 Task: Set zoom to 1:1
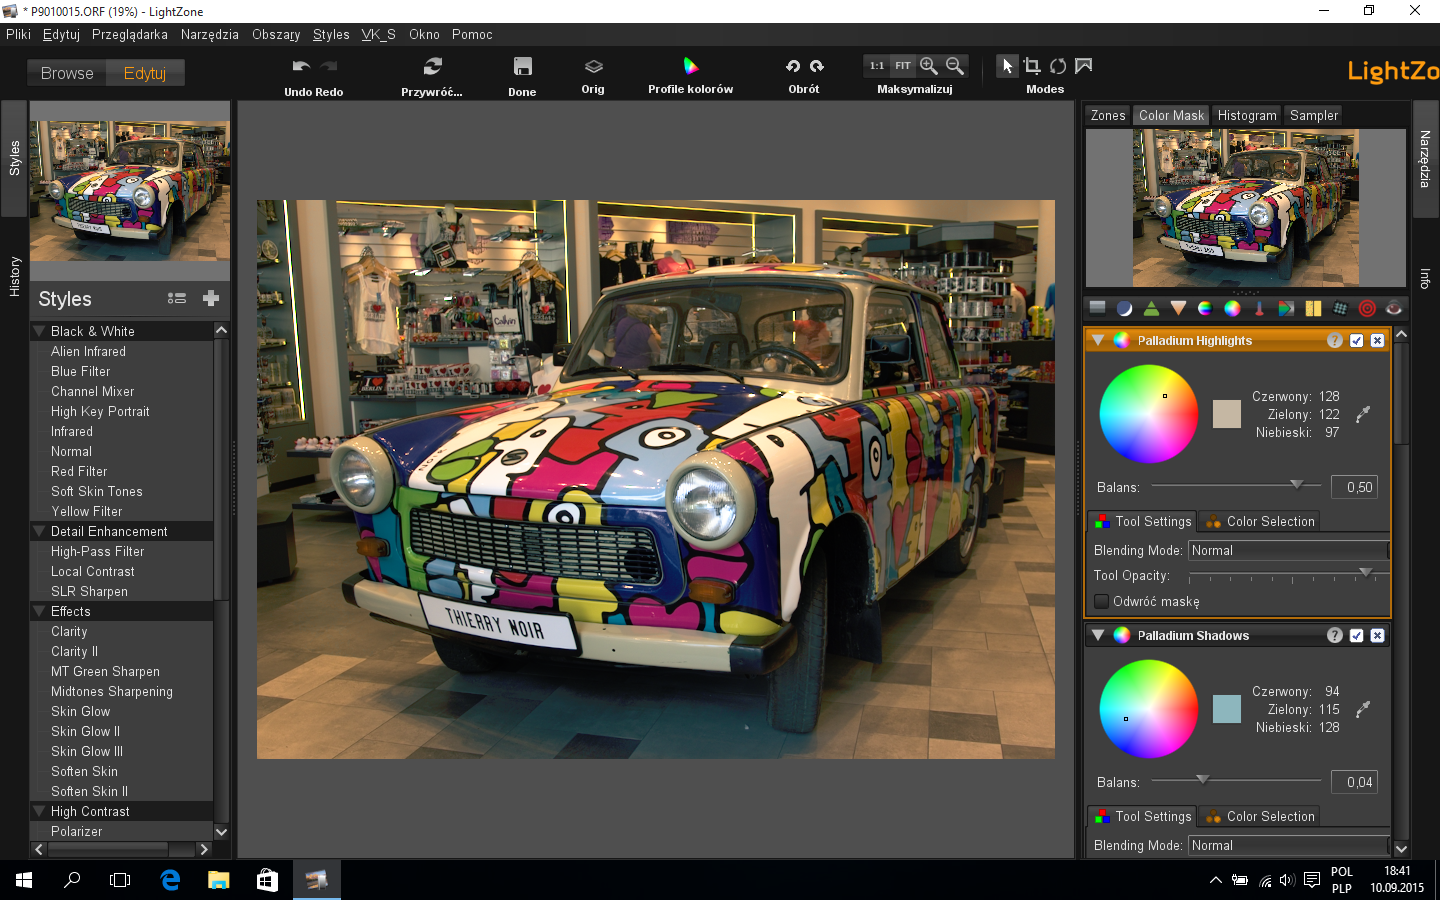877,66
